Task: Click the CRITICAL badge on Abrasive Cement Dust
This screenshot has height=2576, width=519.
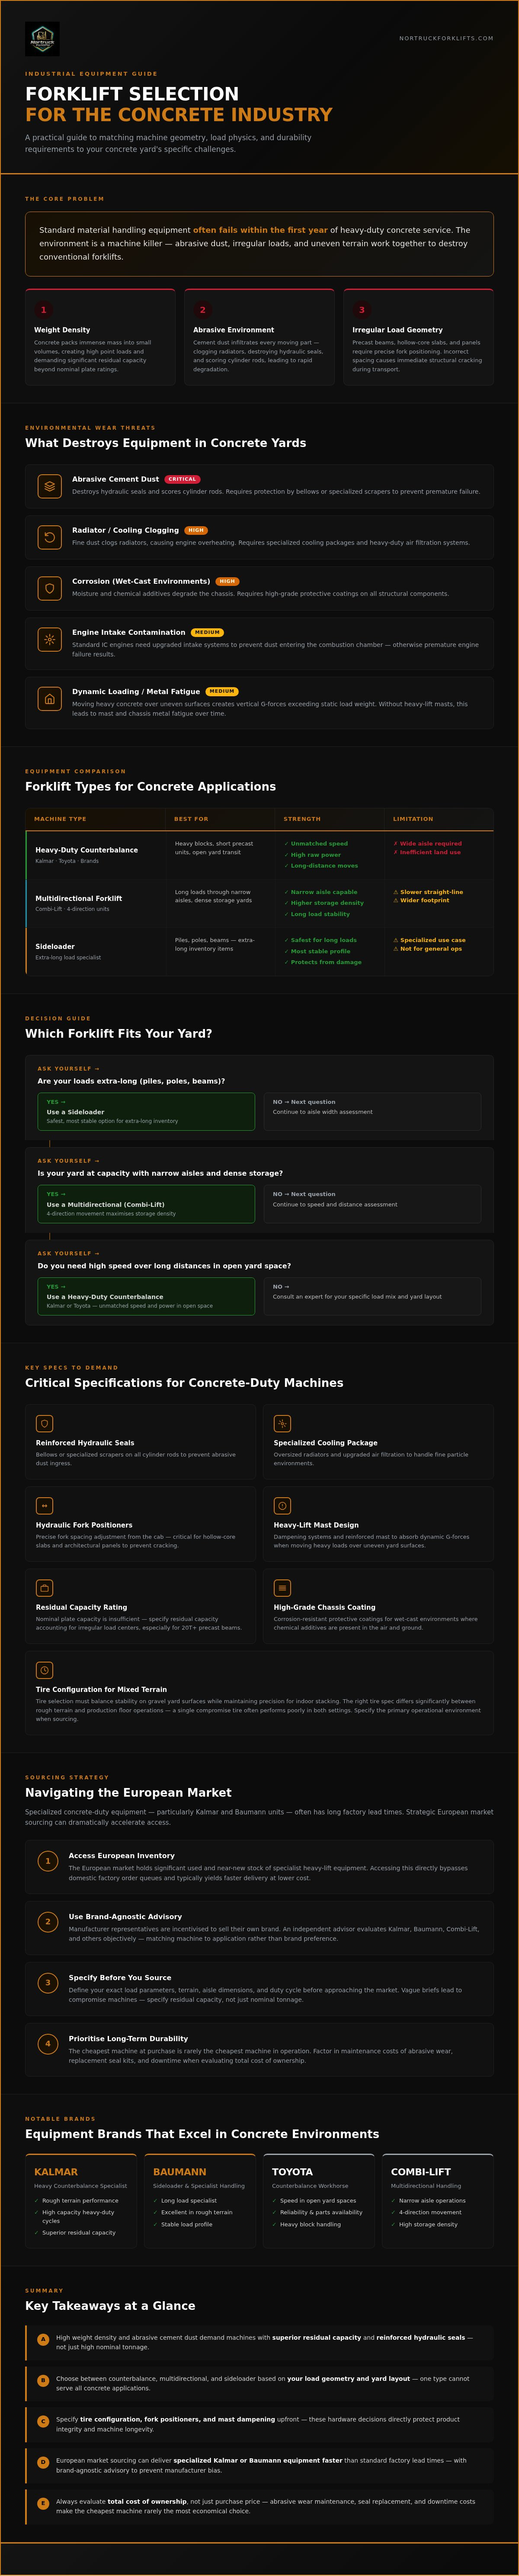Action: (x=182, y=479)
